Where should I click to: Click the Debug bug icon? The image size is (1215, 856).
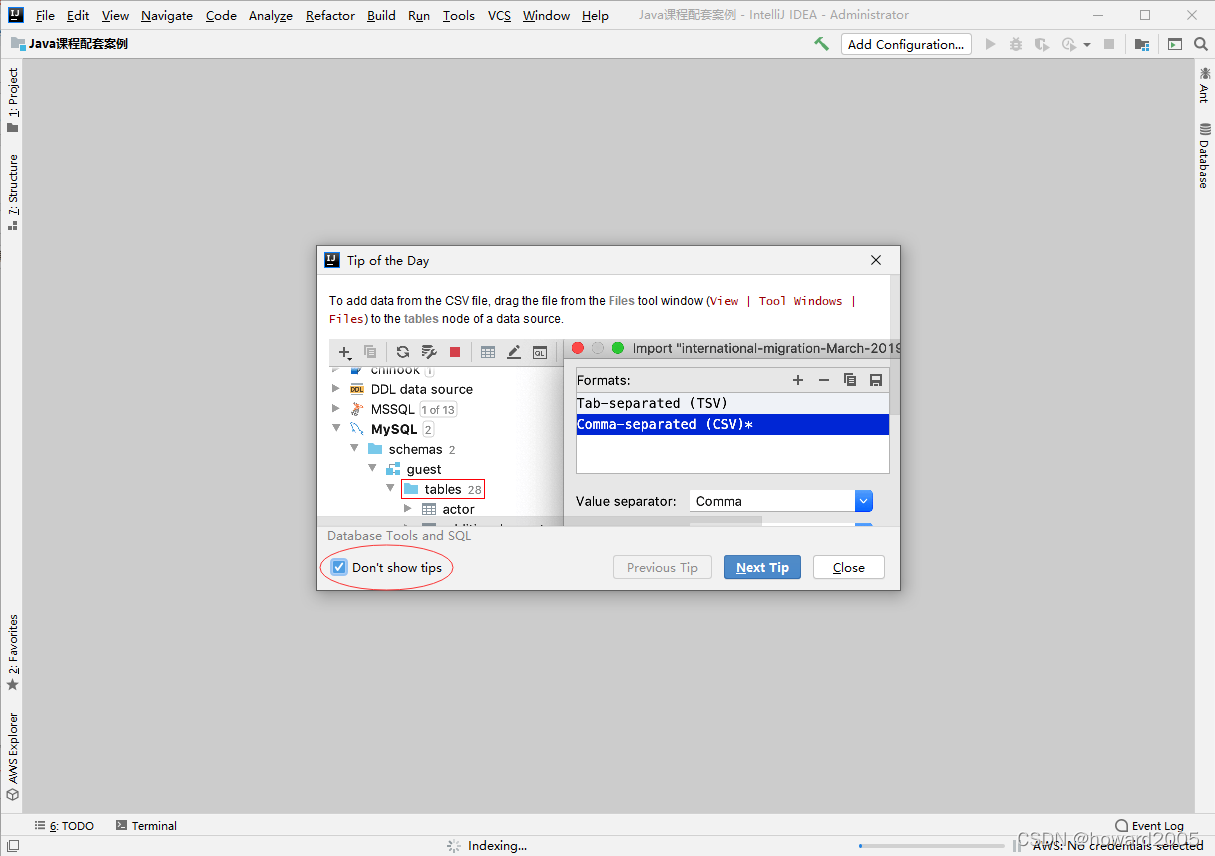[x=1016, y=44]
